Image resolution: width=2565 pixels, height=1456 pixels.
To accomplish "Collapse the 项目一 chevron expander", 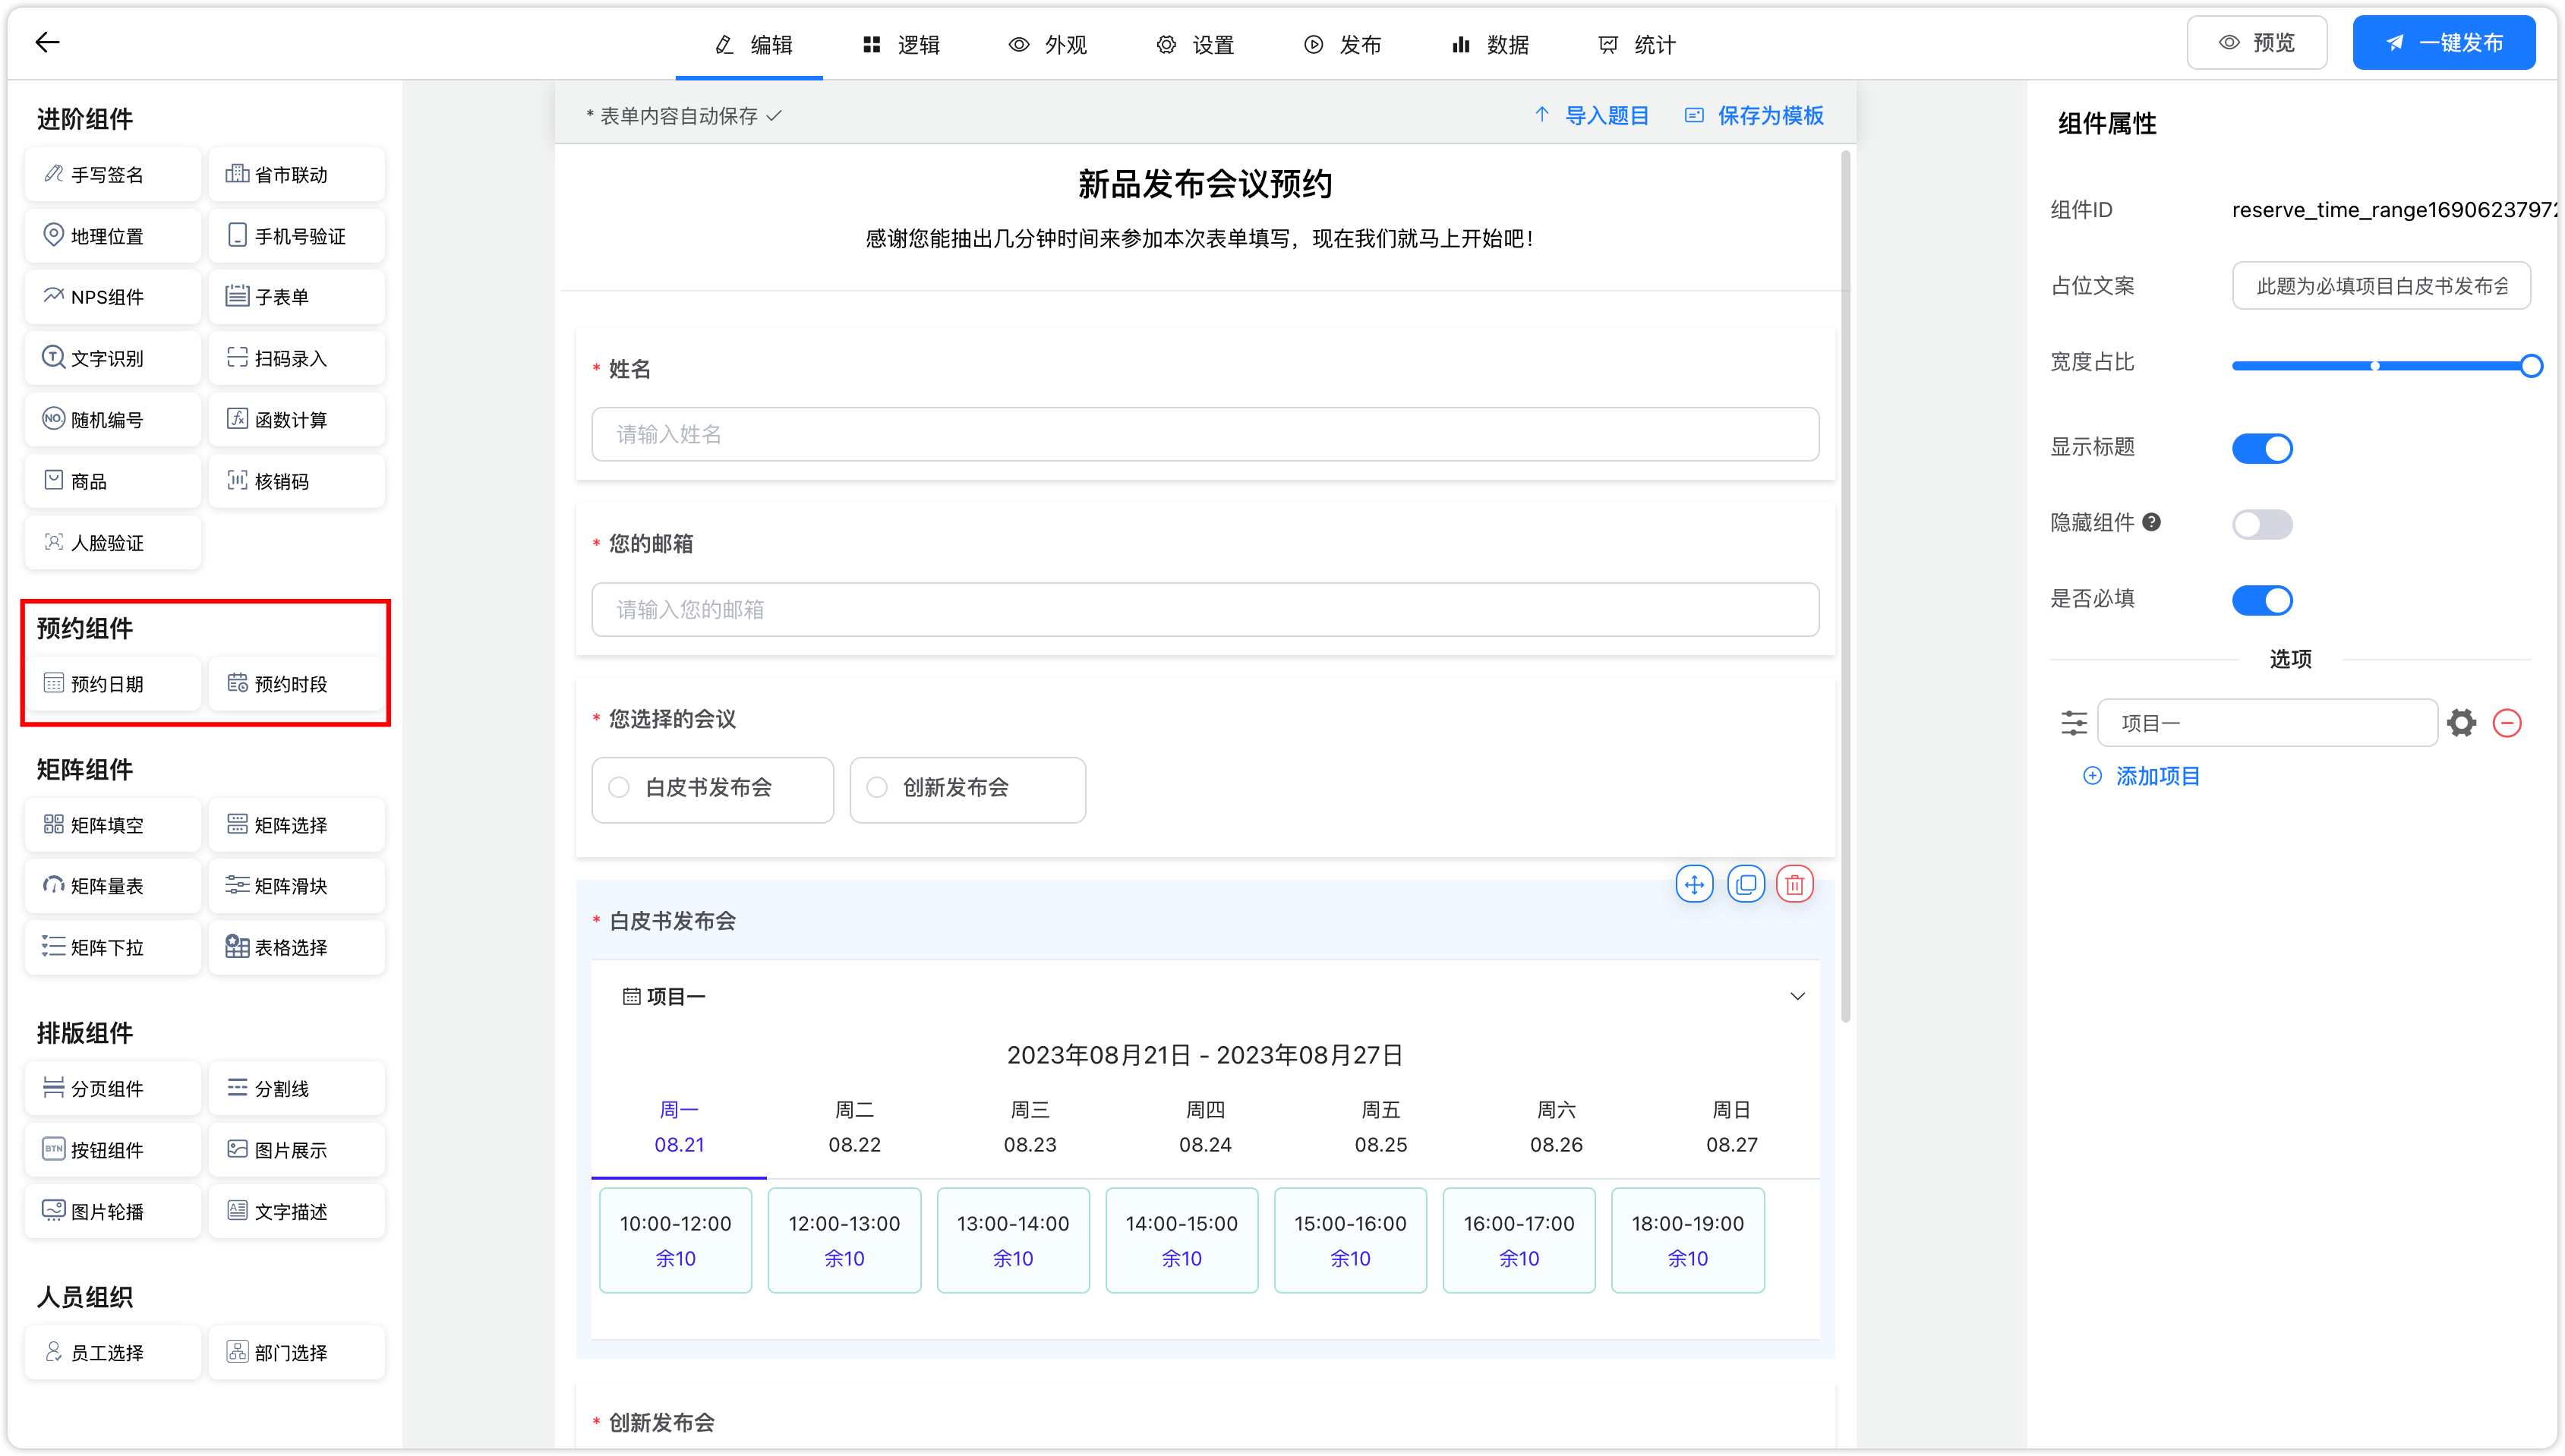I will pos(1797,996).
